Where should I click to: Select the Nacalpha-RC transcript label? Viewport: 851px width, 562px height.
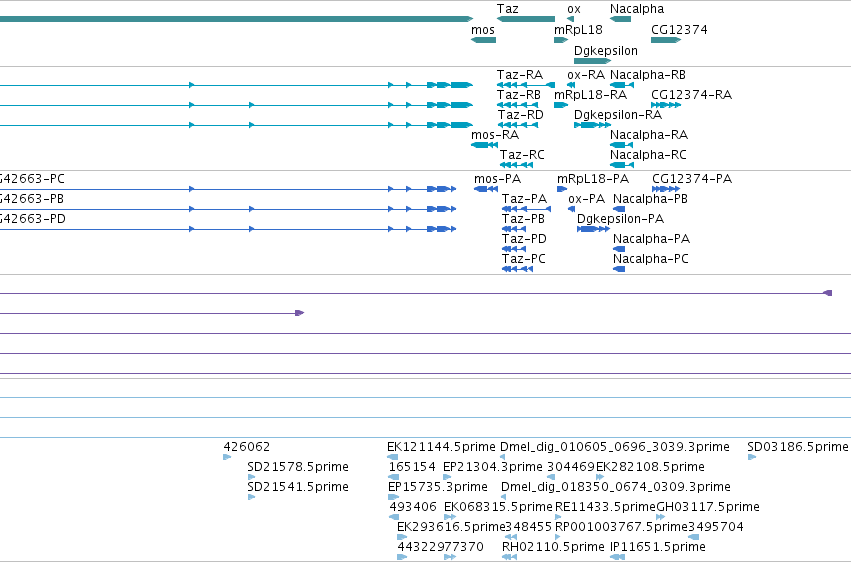pos(648,155)
